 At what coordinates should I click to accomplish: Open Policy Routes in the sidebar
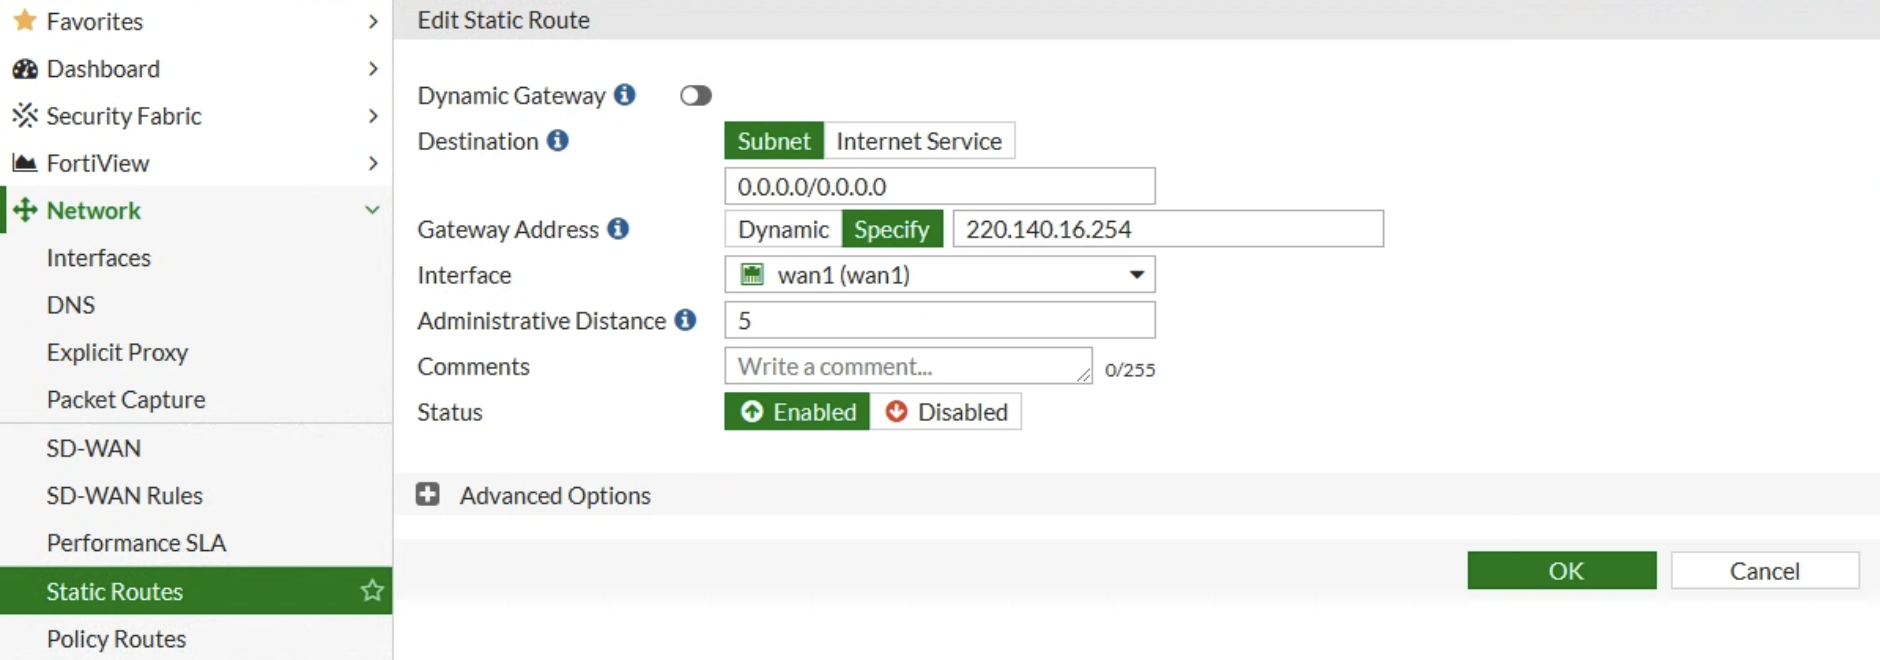pos(116,639)
